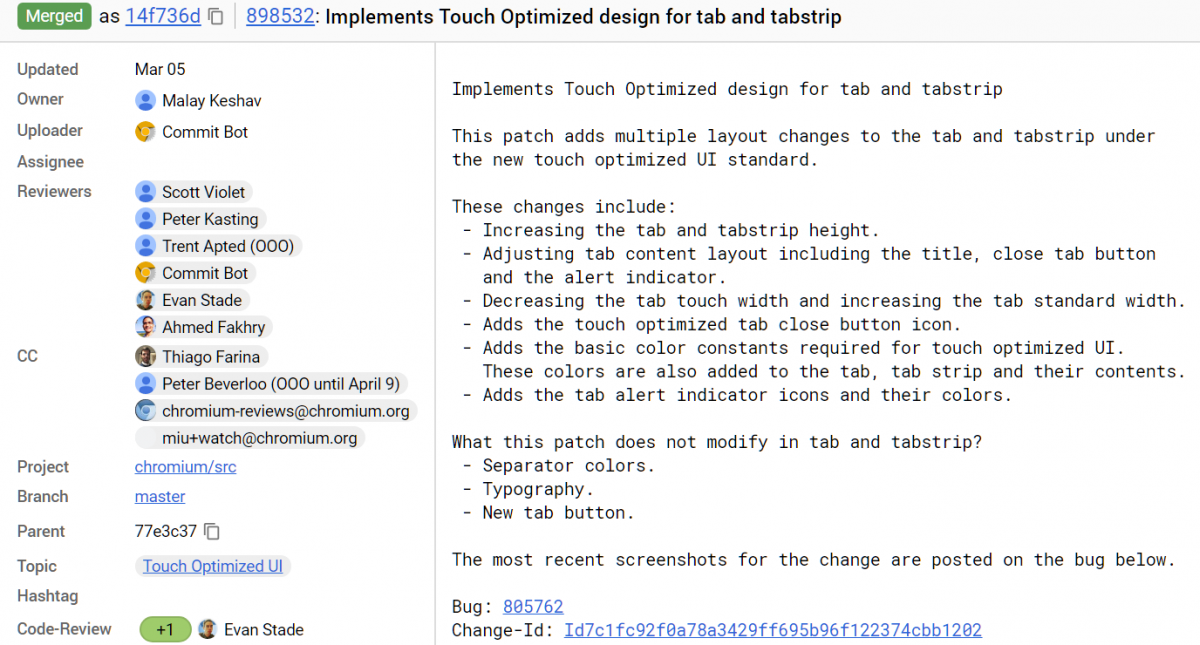Click the Commit Bot uploader avatar
This screenshot has height=645, width=1200.
click(x=146, y=131)
